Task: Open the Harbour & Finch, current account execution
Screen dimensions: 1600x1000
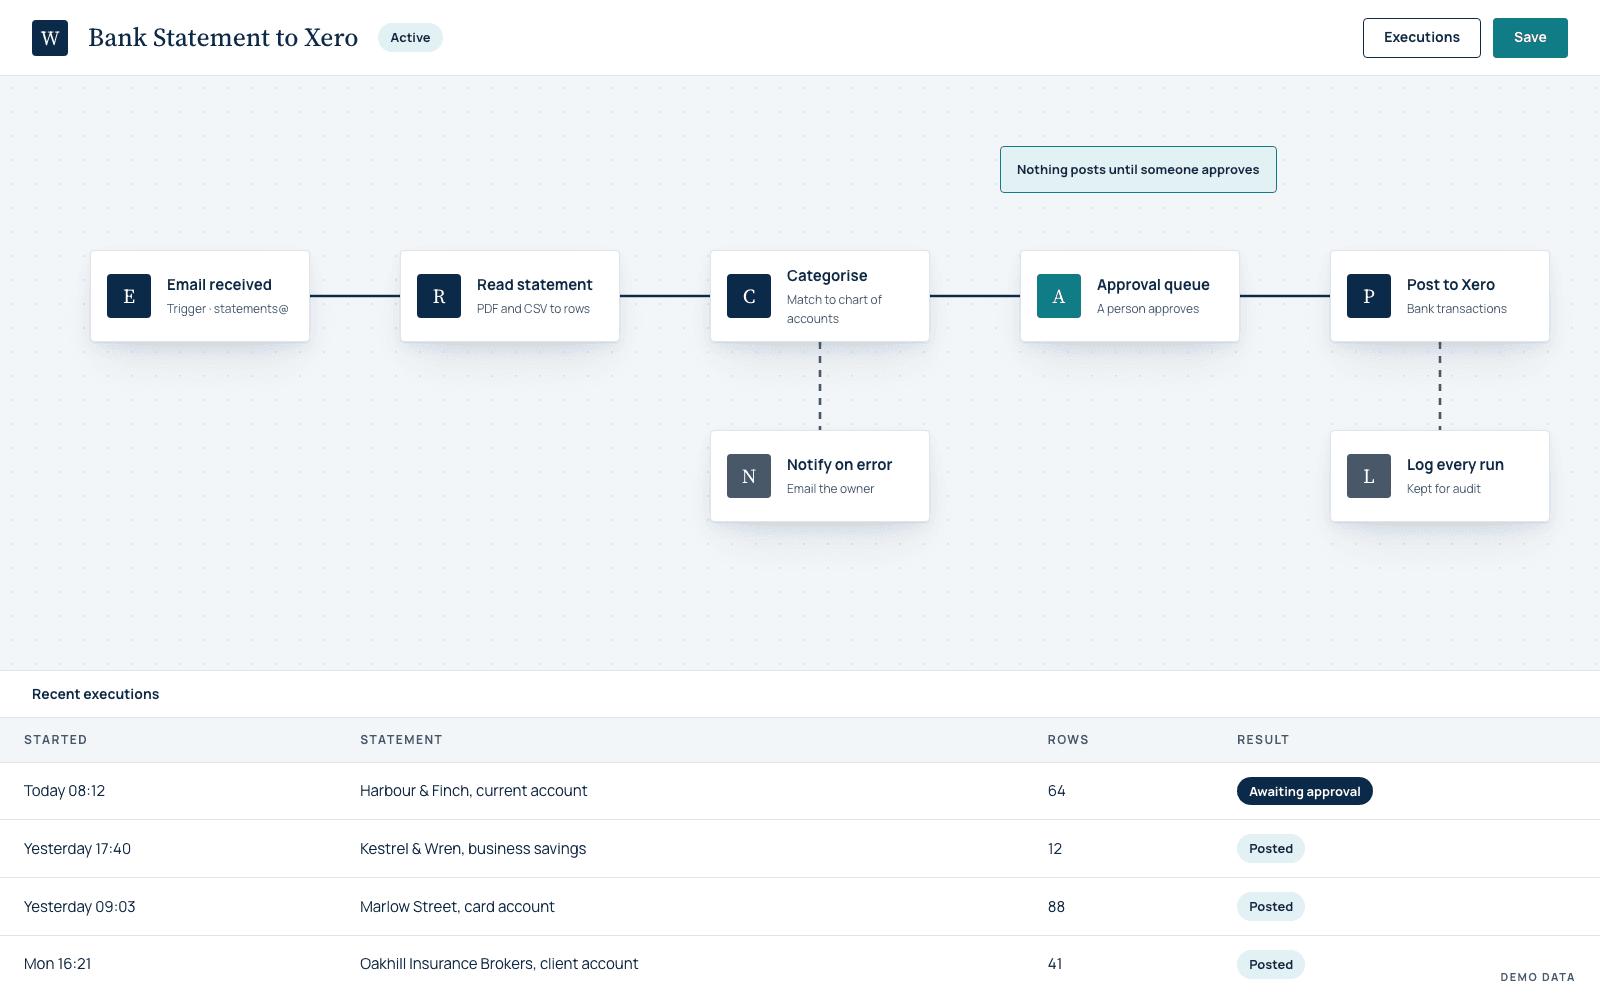Action: coord(800,791)
